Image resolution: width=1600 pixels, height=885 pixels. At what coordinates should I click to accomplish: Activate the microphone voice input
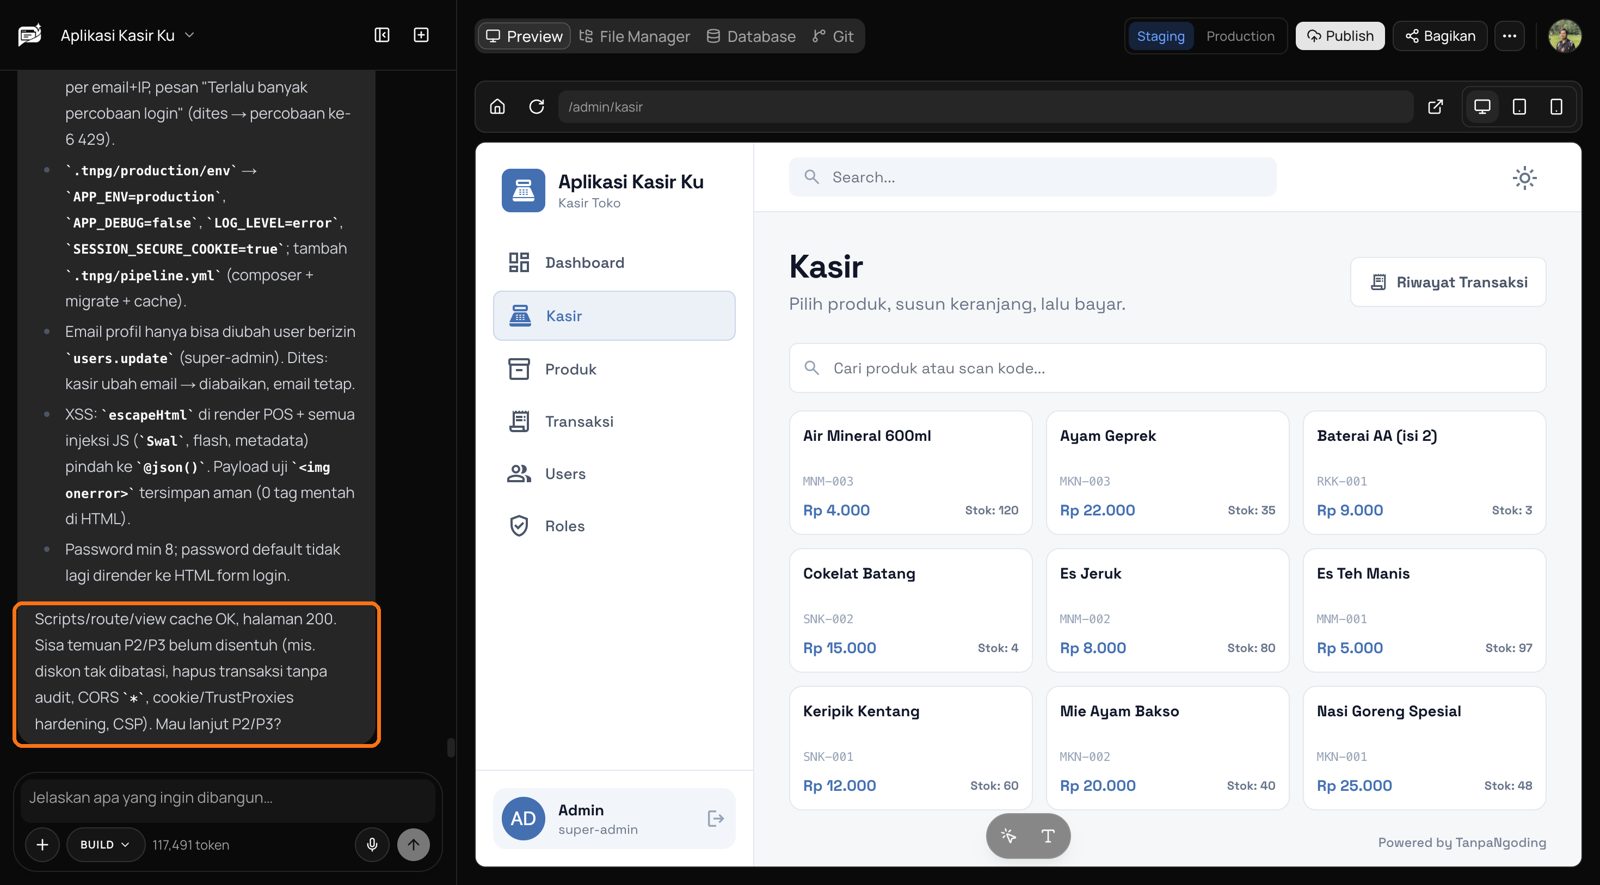pyautogui.click(x=372, y=845)
